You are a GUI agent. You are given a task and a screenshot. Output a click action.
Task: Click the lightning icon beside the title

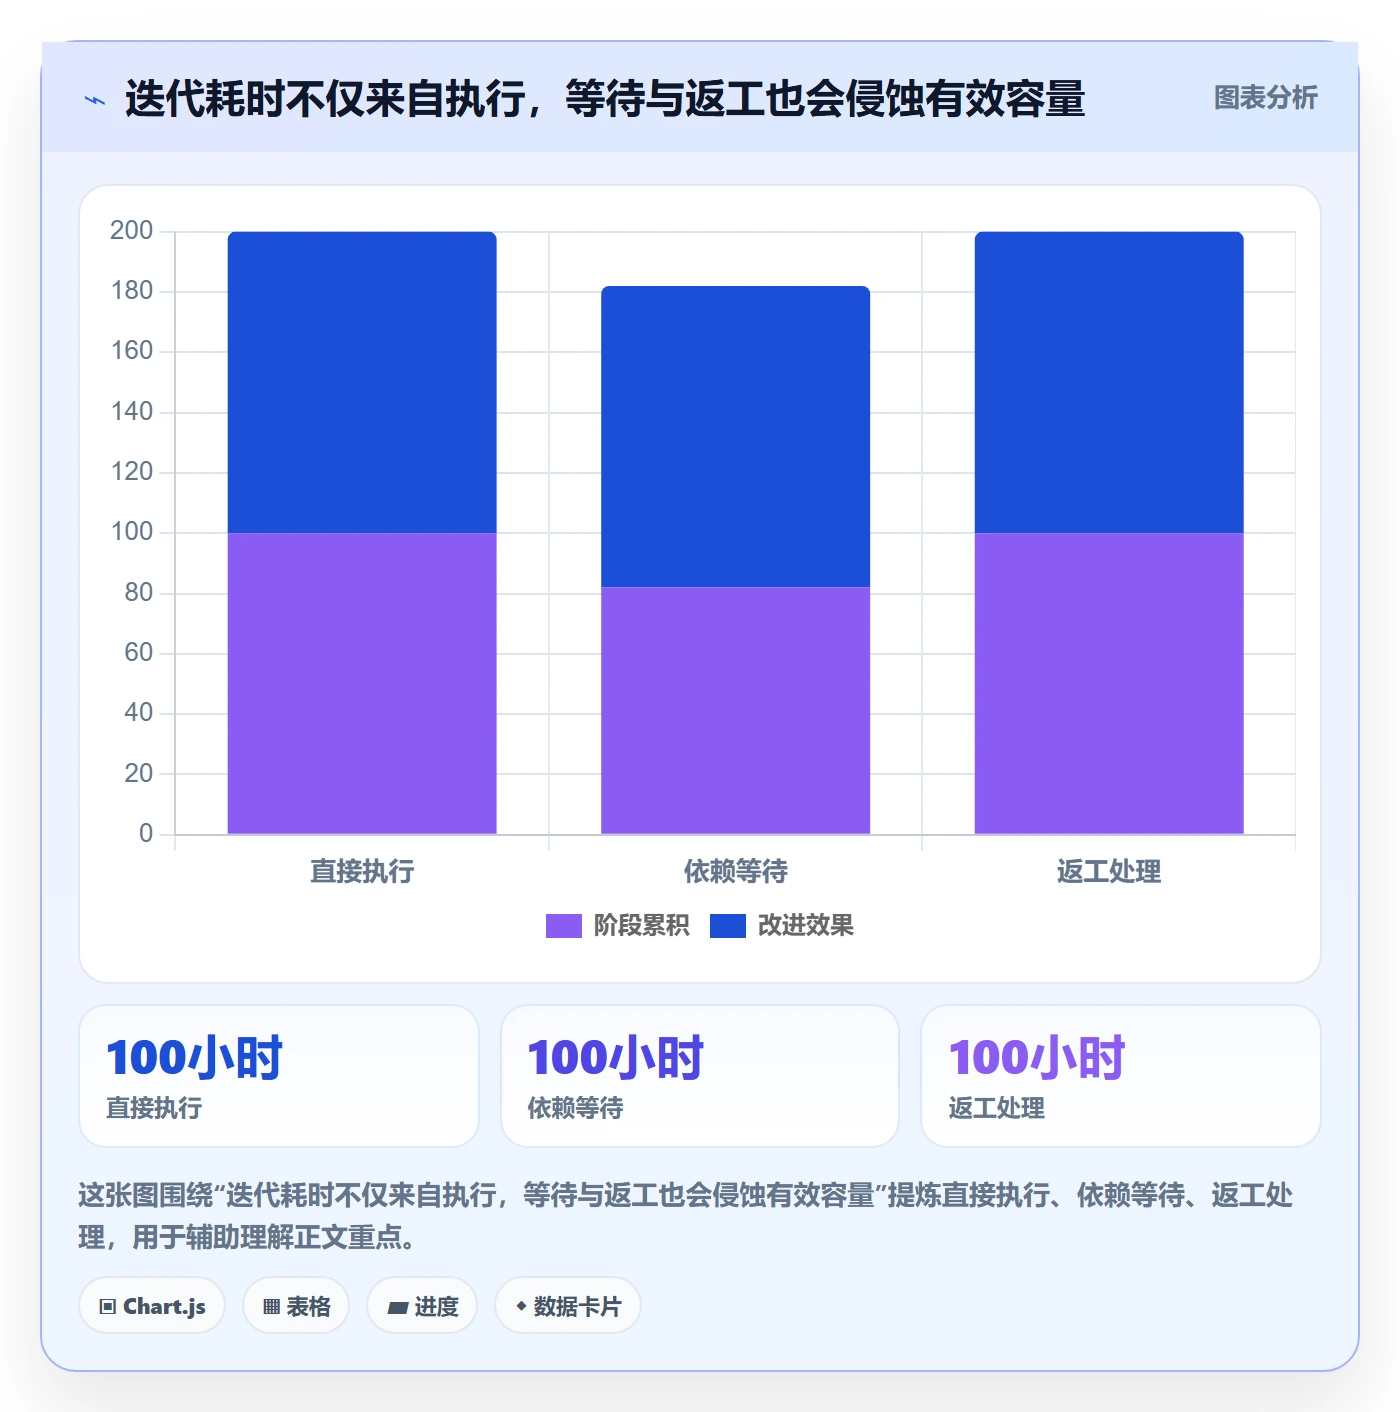click(95, 100)
